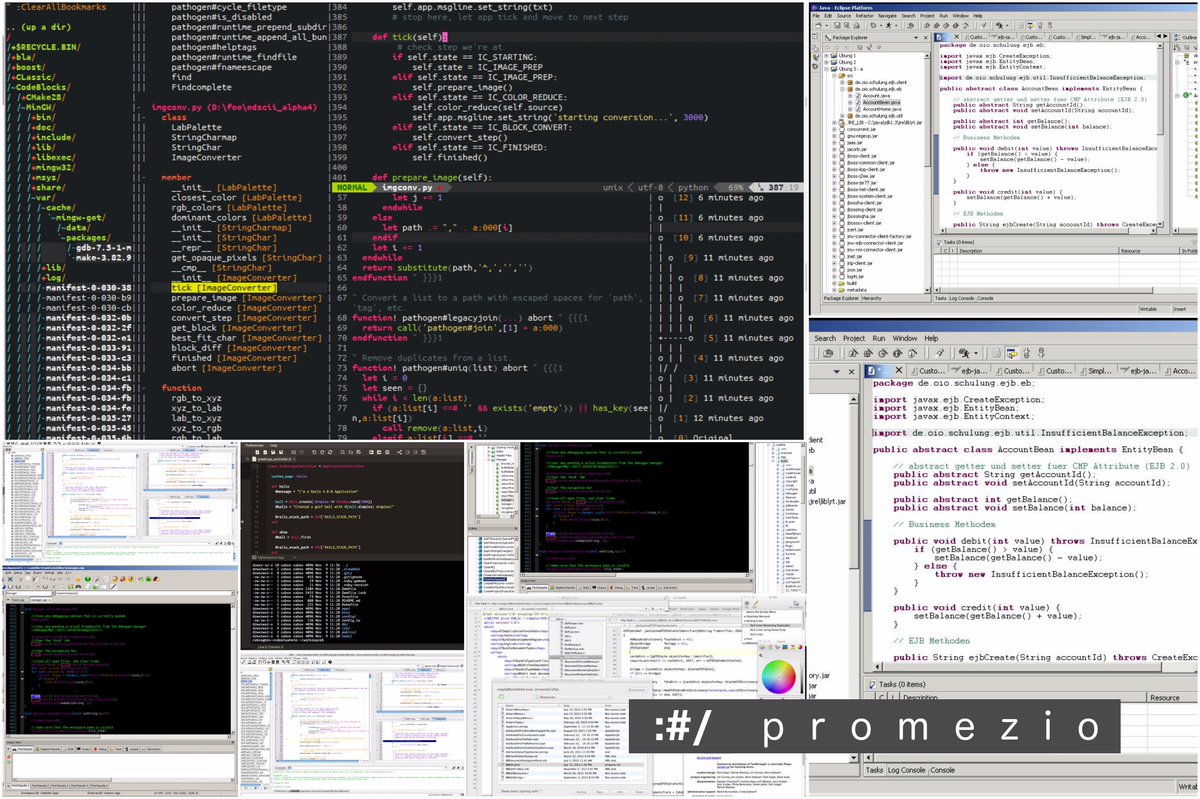
Task: Click Run running-man icon in small Eclipse toolbar
Action: 888,26
